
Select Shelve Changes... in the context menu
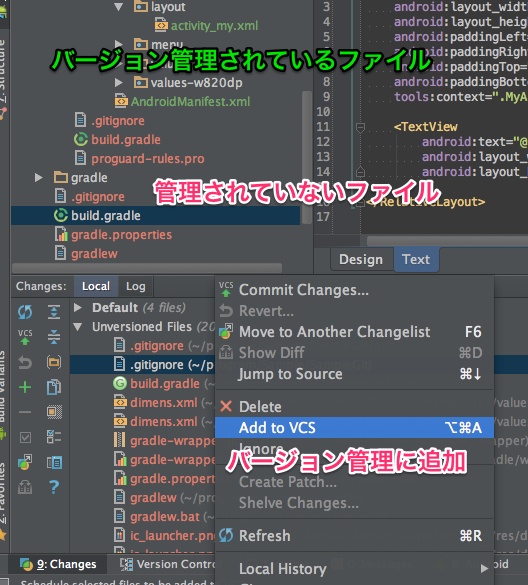(354, 503)
